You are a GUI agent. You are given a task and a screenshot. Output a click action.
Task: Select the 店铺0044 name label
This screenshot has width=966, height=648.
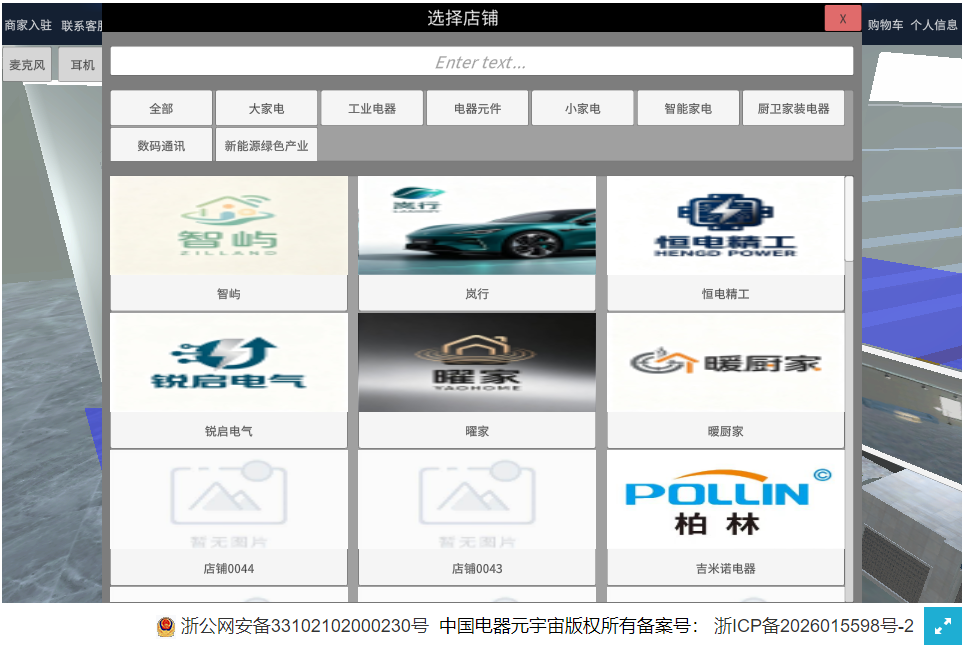click(x=229, y=569)
